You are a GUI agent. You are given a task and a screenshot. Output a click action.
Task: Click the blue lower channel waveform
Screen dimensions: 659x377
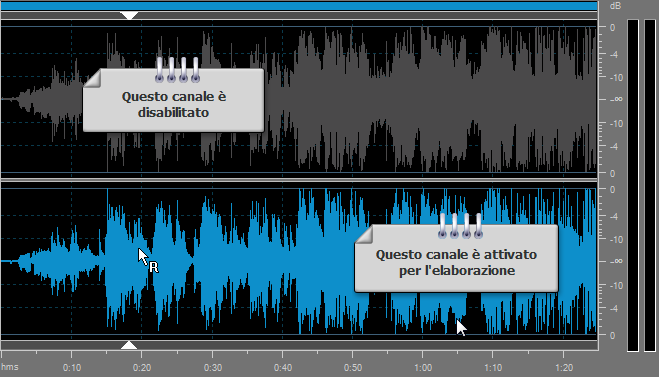[299, 261]
